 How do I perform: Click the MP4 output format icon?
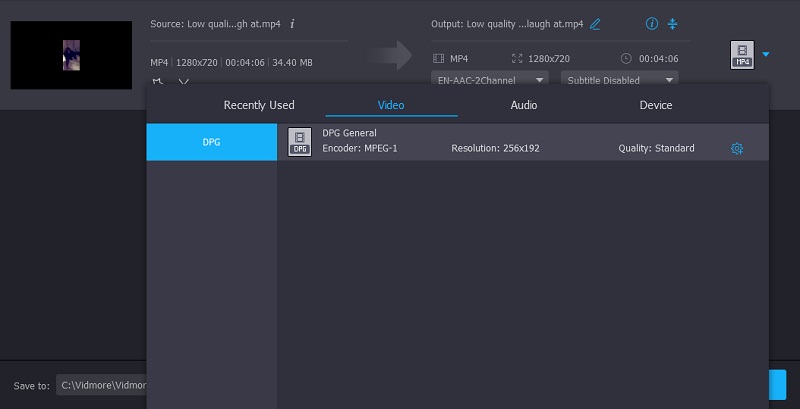coord(741,55)
